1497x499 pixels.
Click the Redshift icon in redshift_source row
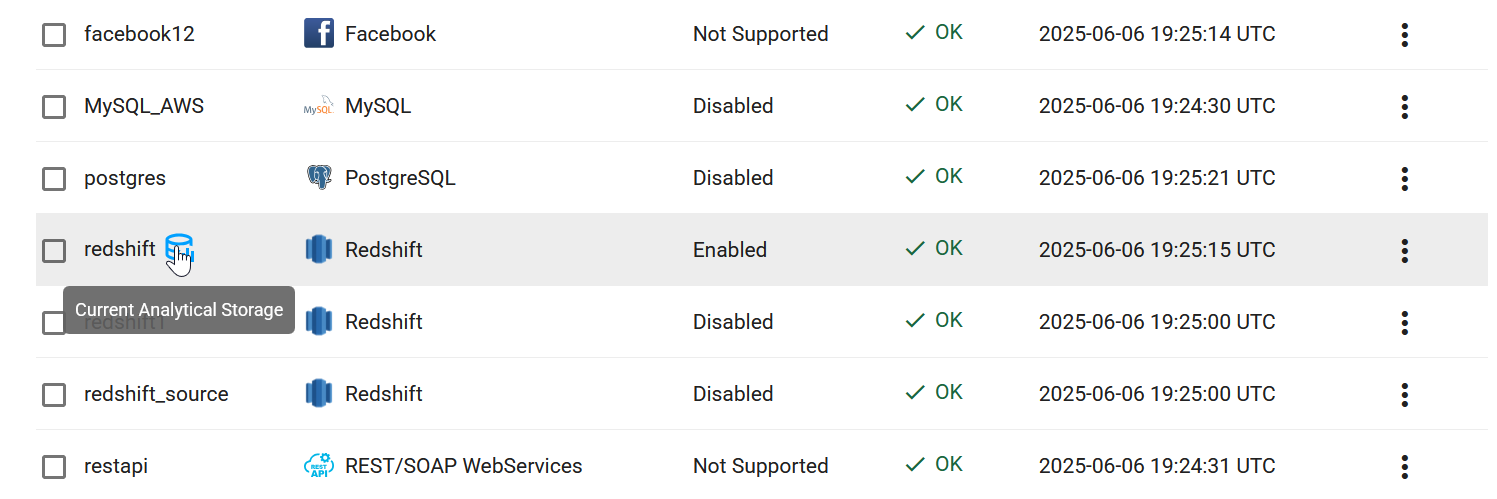[318, 394]
